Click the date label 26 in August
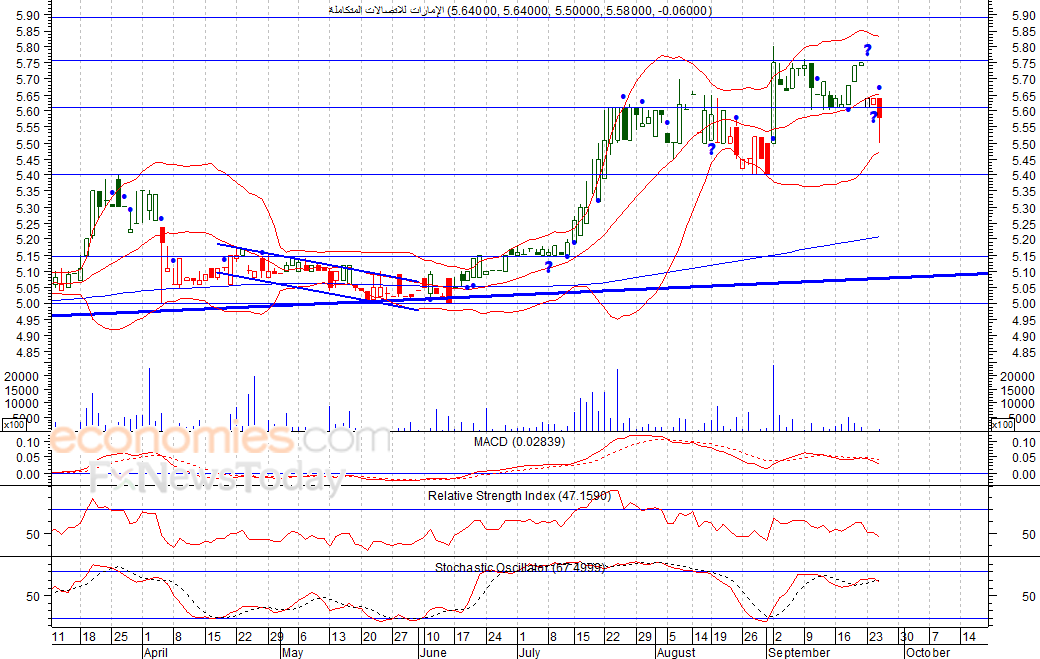 pos(750,636)
